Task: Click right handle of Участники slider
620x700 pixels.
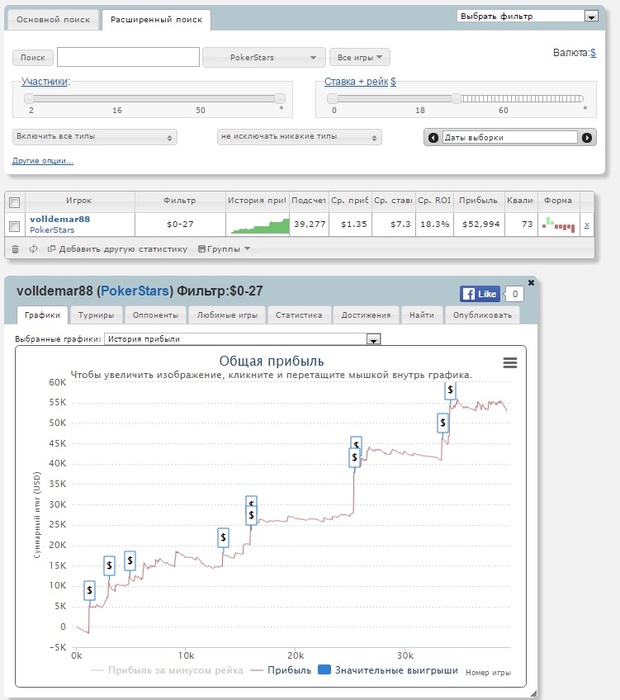Action: tap(280, 98)
